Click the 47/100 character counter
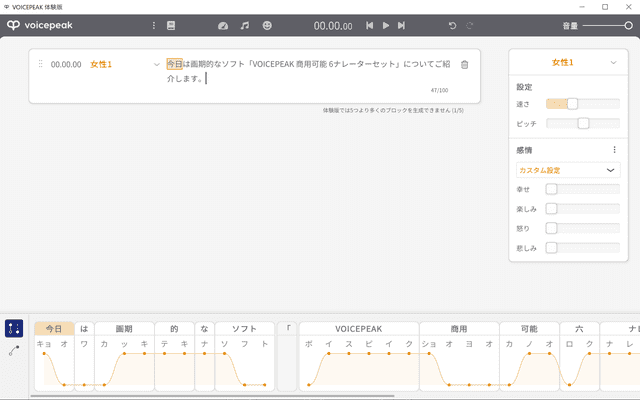Image resolution: width=640 pixels, height=400 pixels. pos(439,90)
